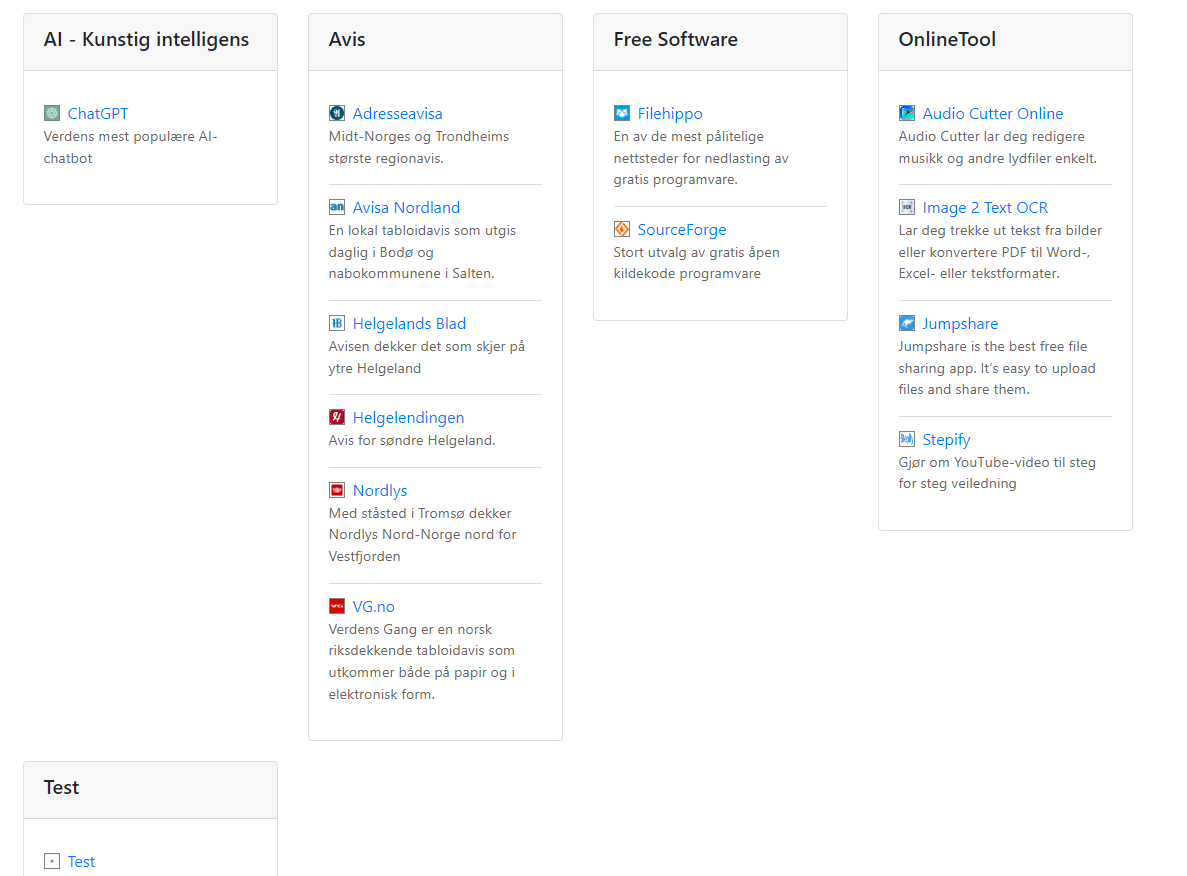Visit the VG.no link
Viewport: 1187px width, 876px height.
[x=374, y=606]
